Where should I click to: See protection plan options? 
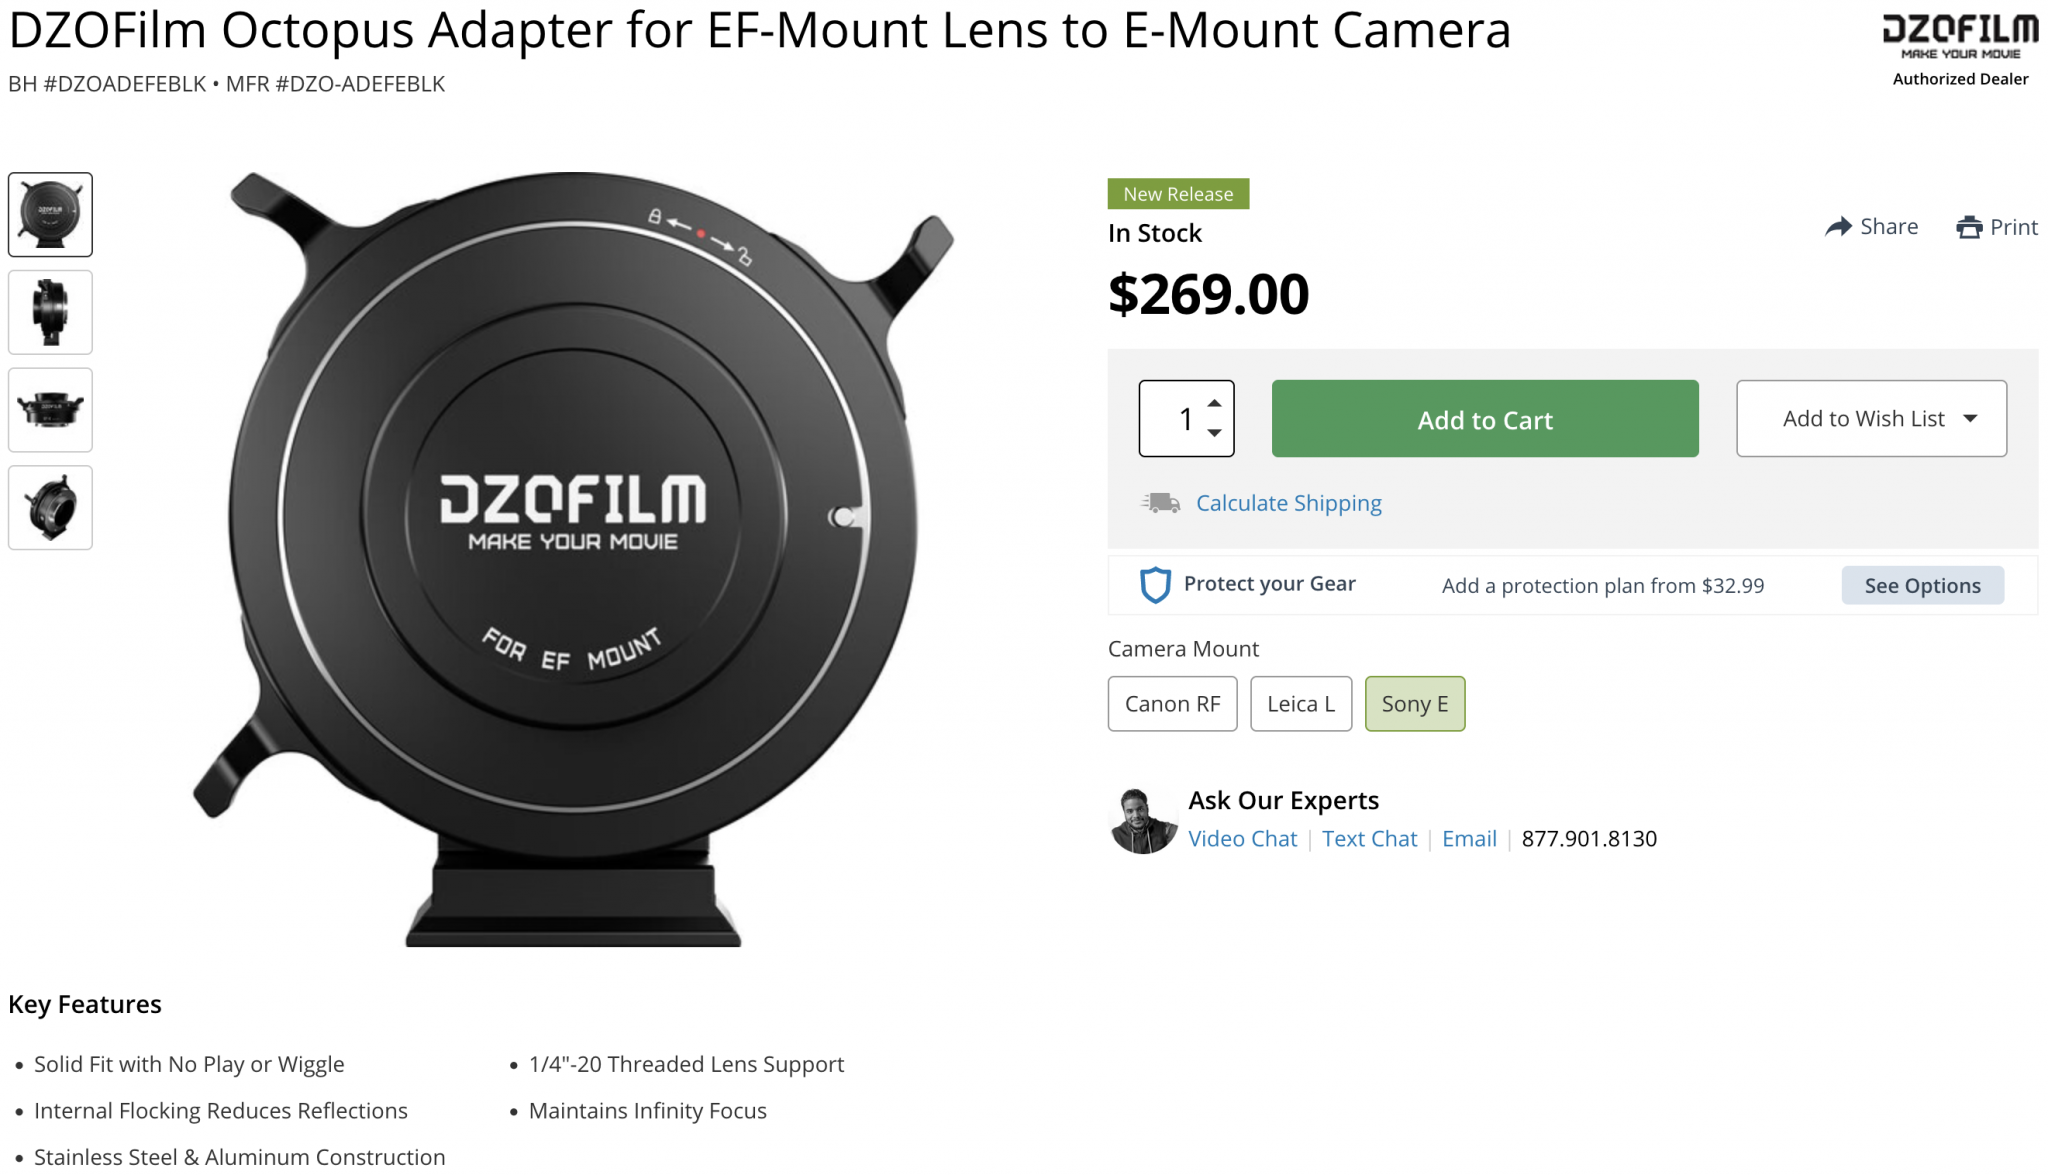pyautogui.click(x=1922, y=585)
